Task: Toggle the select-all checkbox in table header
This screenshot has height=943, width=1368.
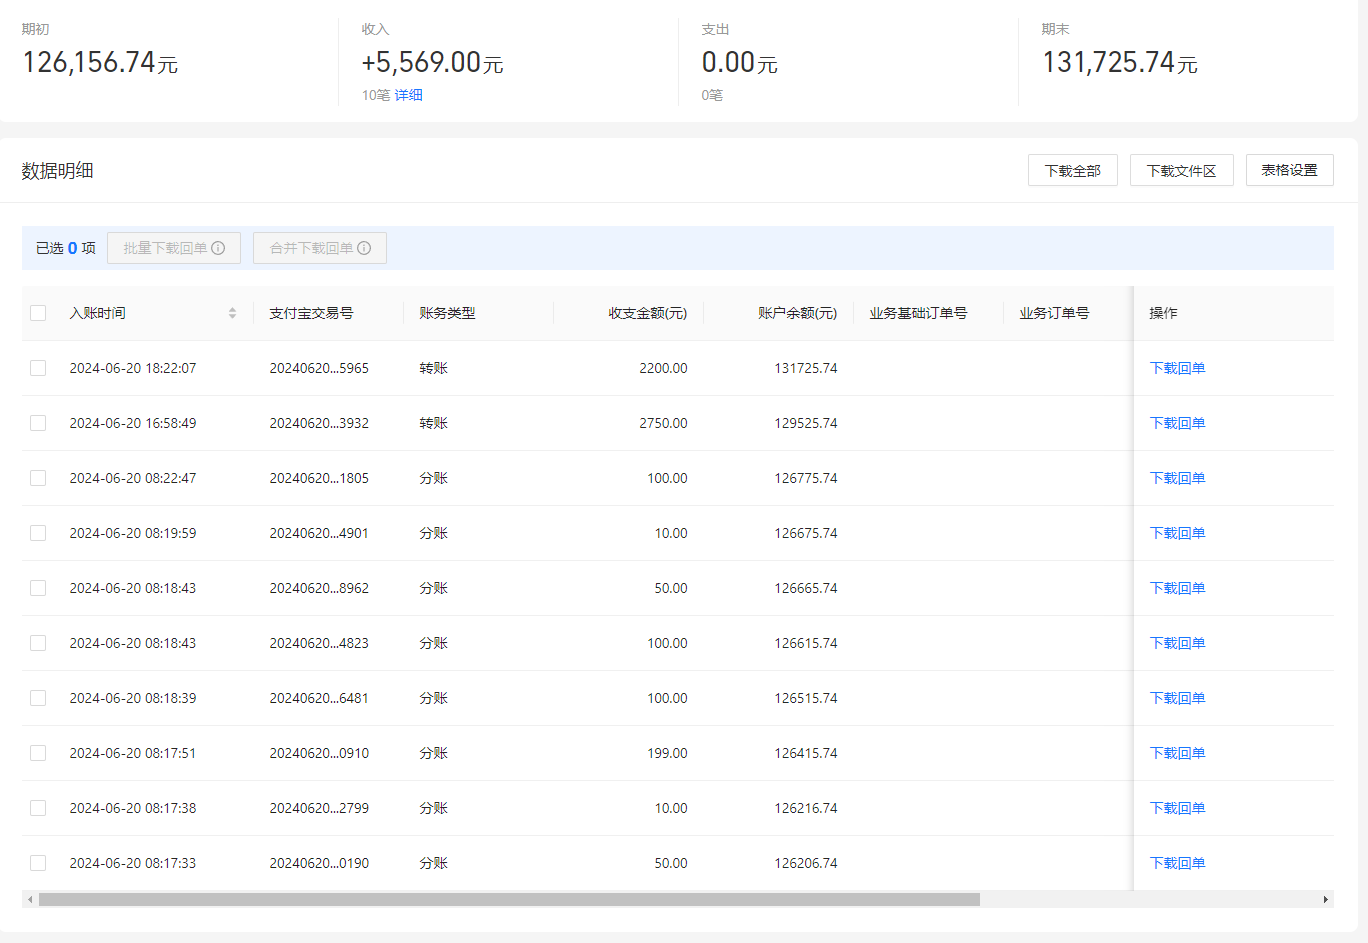Action: click(x=38, y=313)
